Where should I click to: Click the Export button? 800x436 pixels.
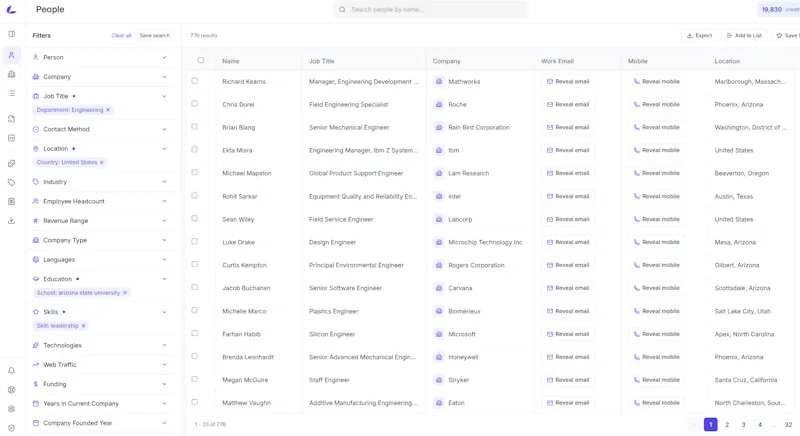699,36
